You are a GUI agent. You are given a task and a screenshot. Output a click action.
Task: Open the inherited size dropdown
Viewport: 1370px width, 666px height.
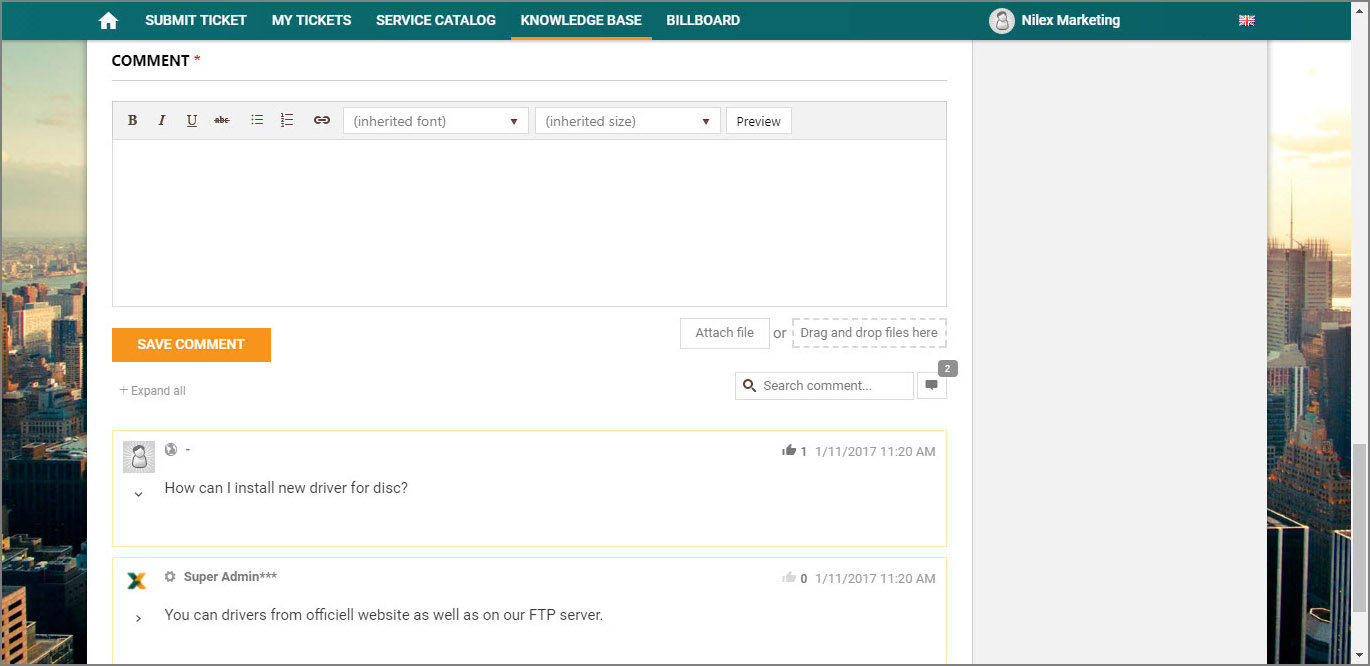tap(628, 121)
